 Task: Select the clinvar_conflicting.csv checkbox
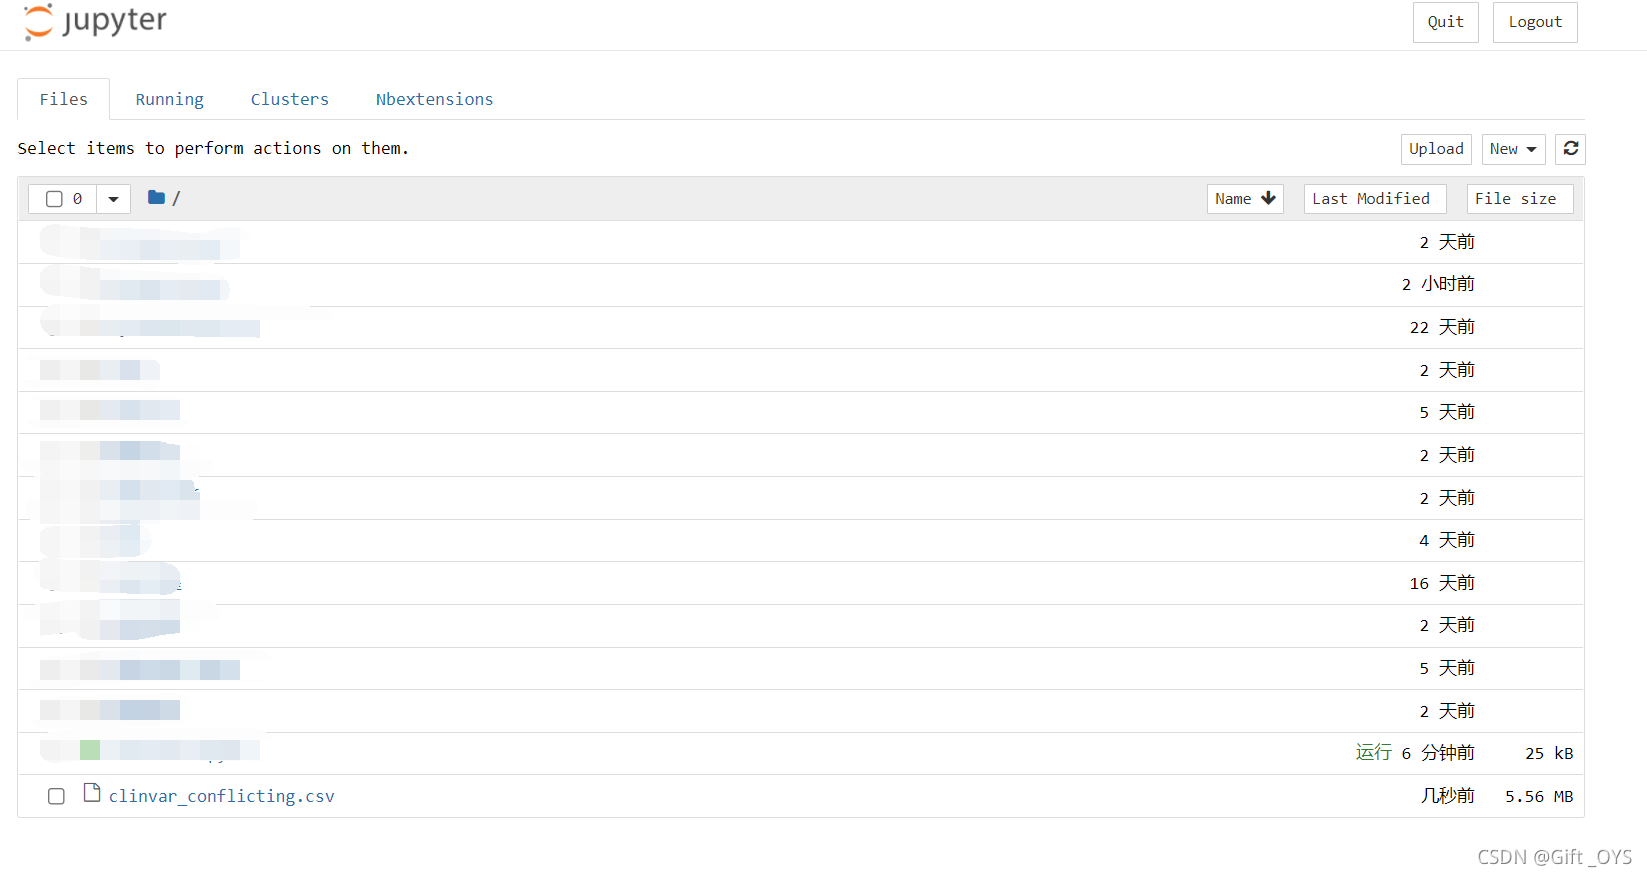(x=56, y=796)
